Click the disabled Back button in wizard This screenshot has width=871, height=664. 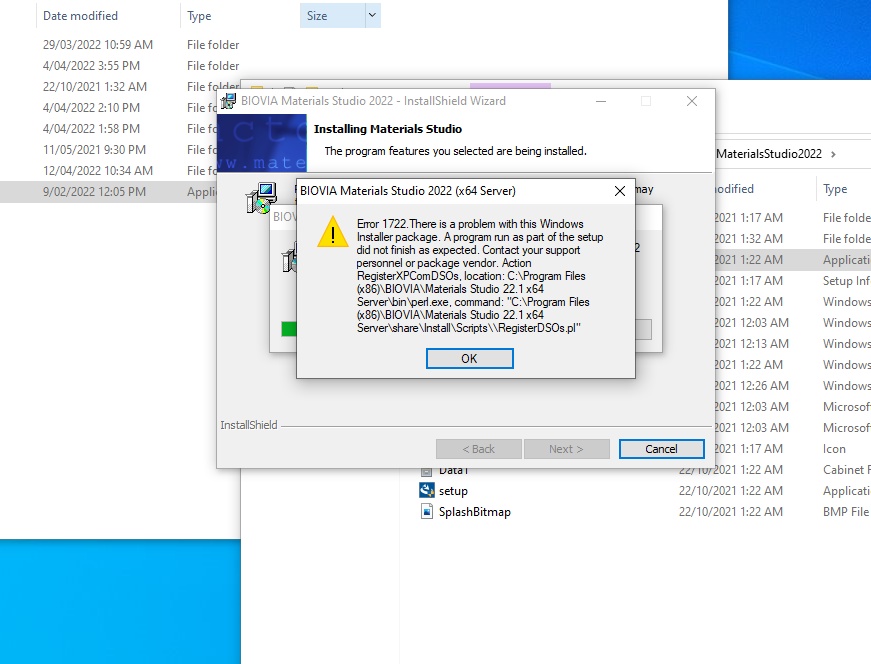click(x=478, y=449)
